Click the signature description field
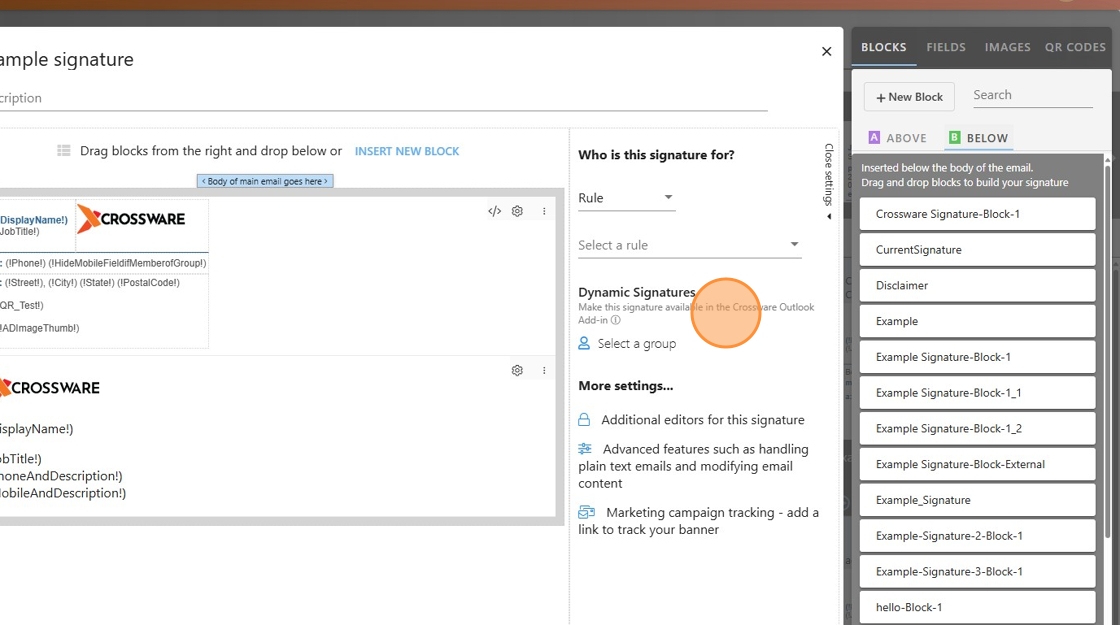Image resolution: width=1120 pixels, height=625 pixels. [384, 99]
